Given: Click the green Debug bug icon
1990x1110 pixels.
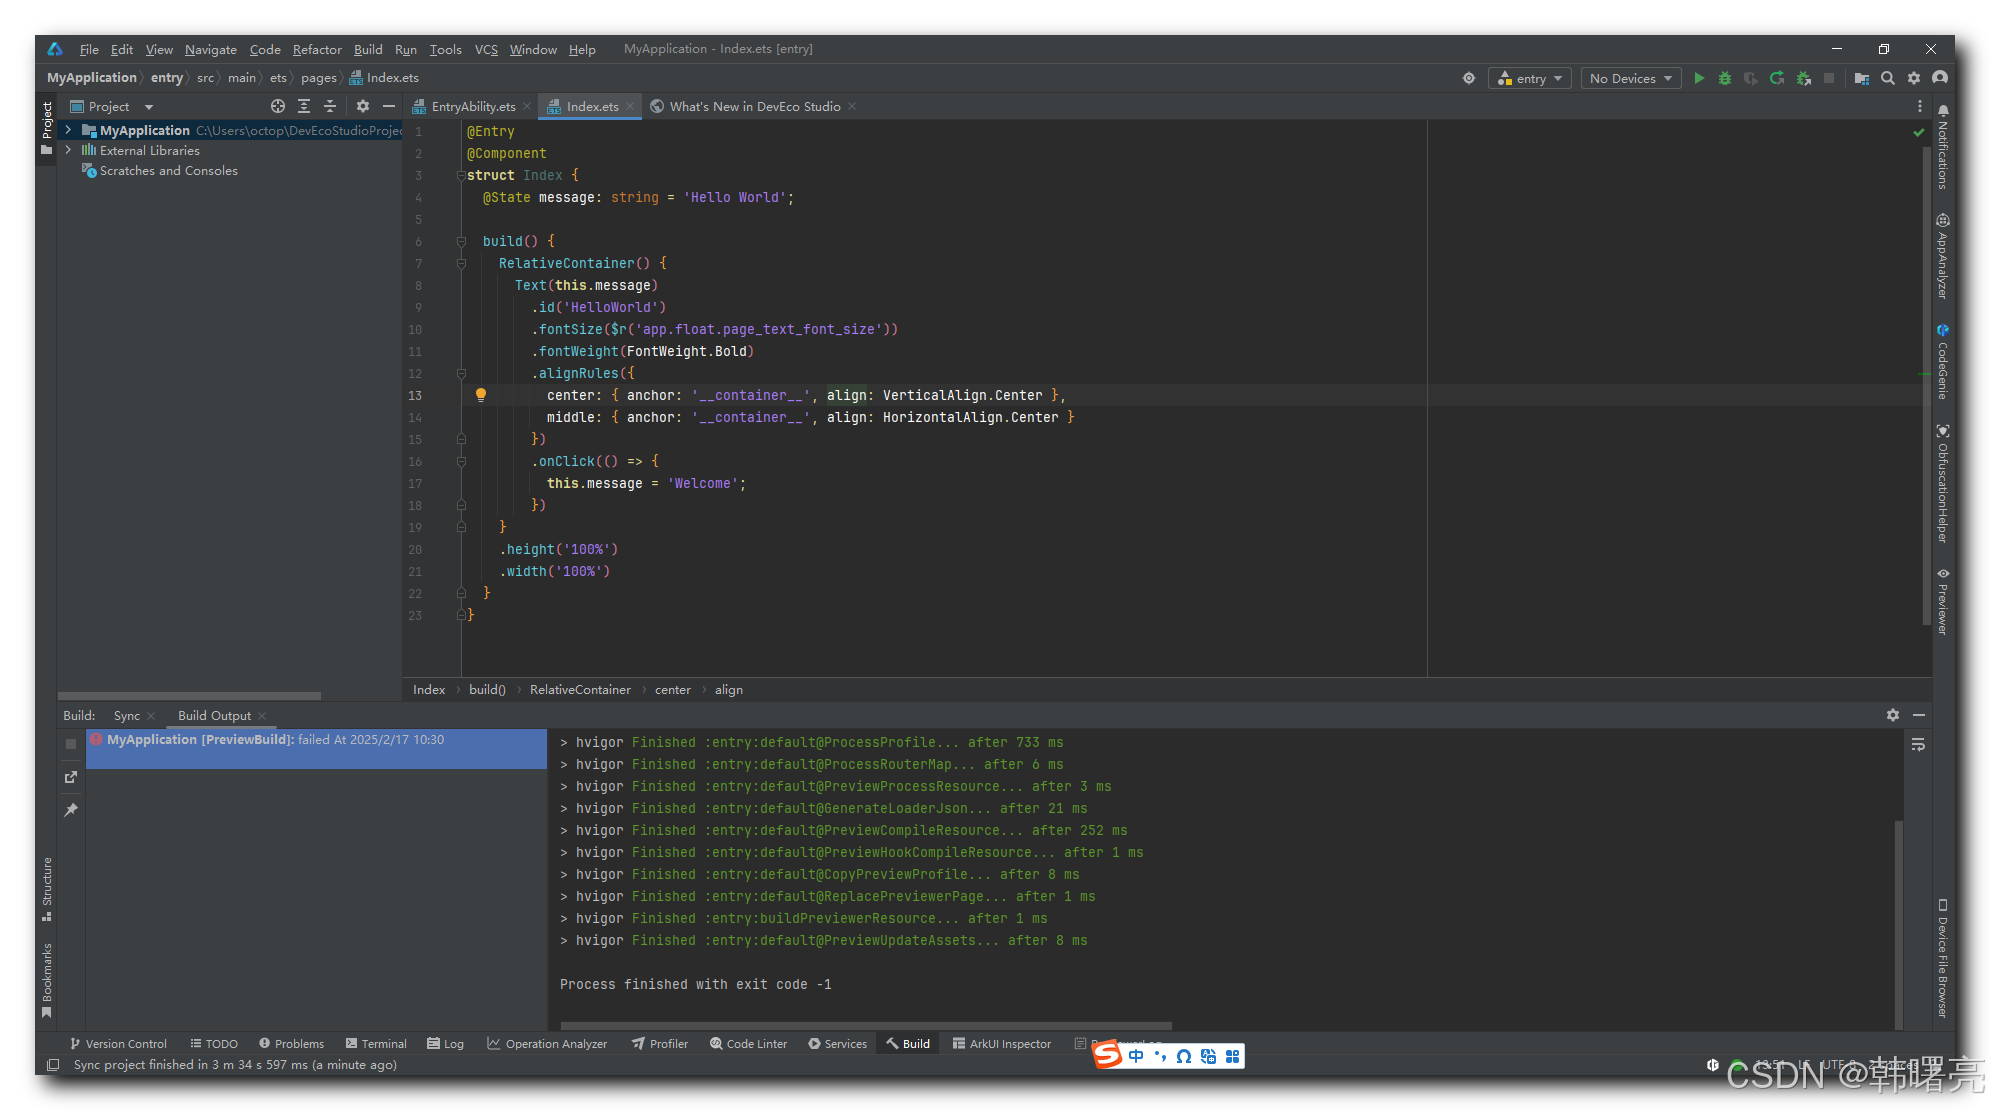Looking at the screenshot, I should click(x=1725, y=78).
